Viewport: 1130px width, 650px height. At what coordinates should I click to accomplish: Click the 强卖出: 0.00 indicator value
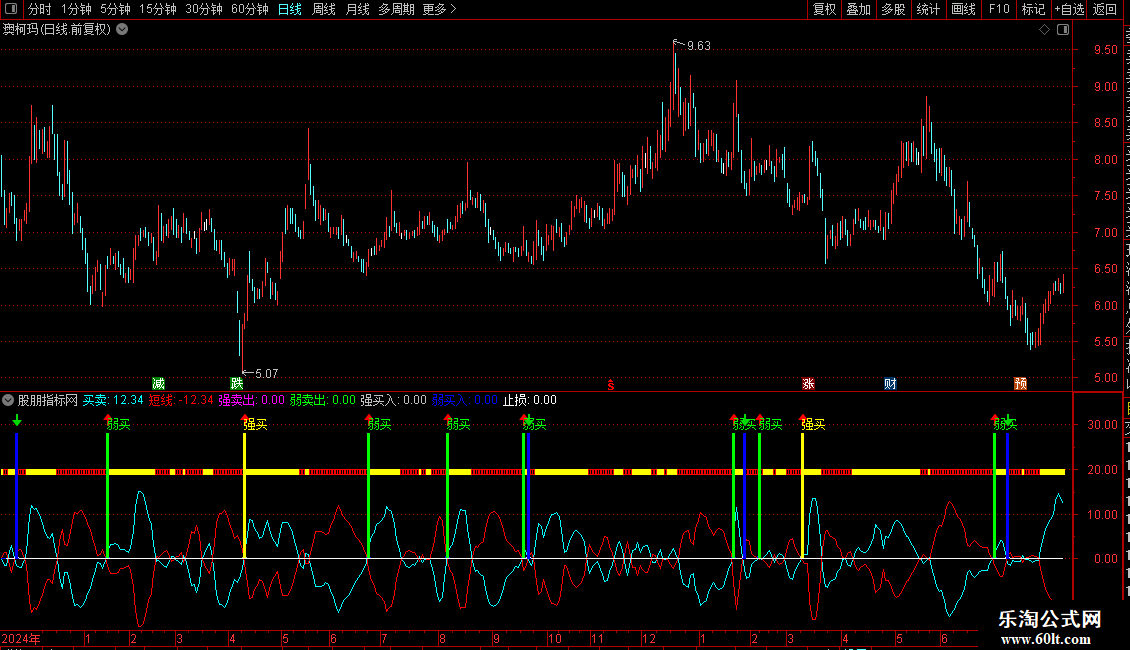point(252,400)
